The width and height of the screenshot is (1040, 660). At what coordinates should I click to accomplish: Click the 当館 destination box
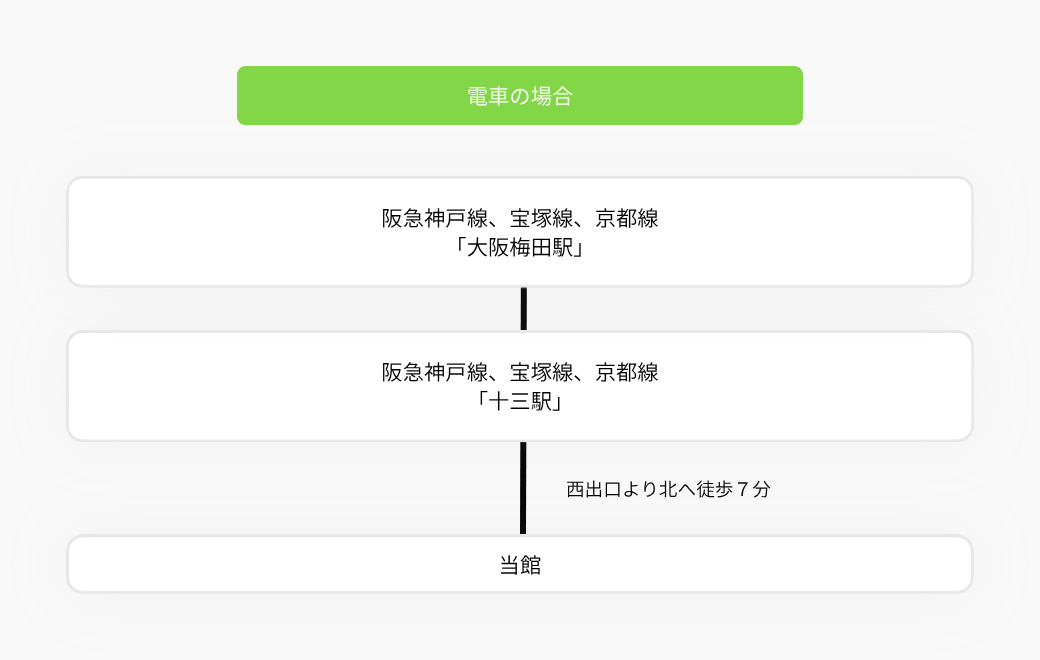[x=520, y=564]
